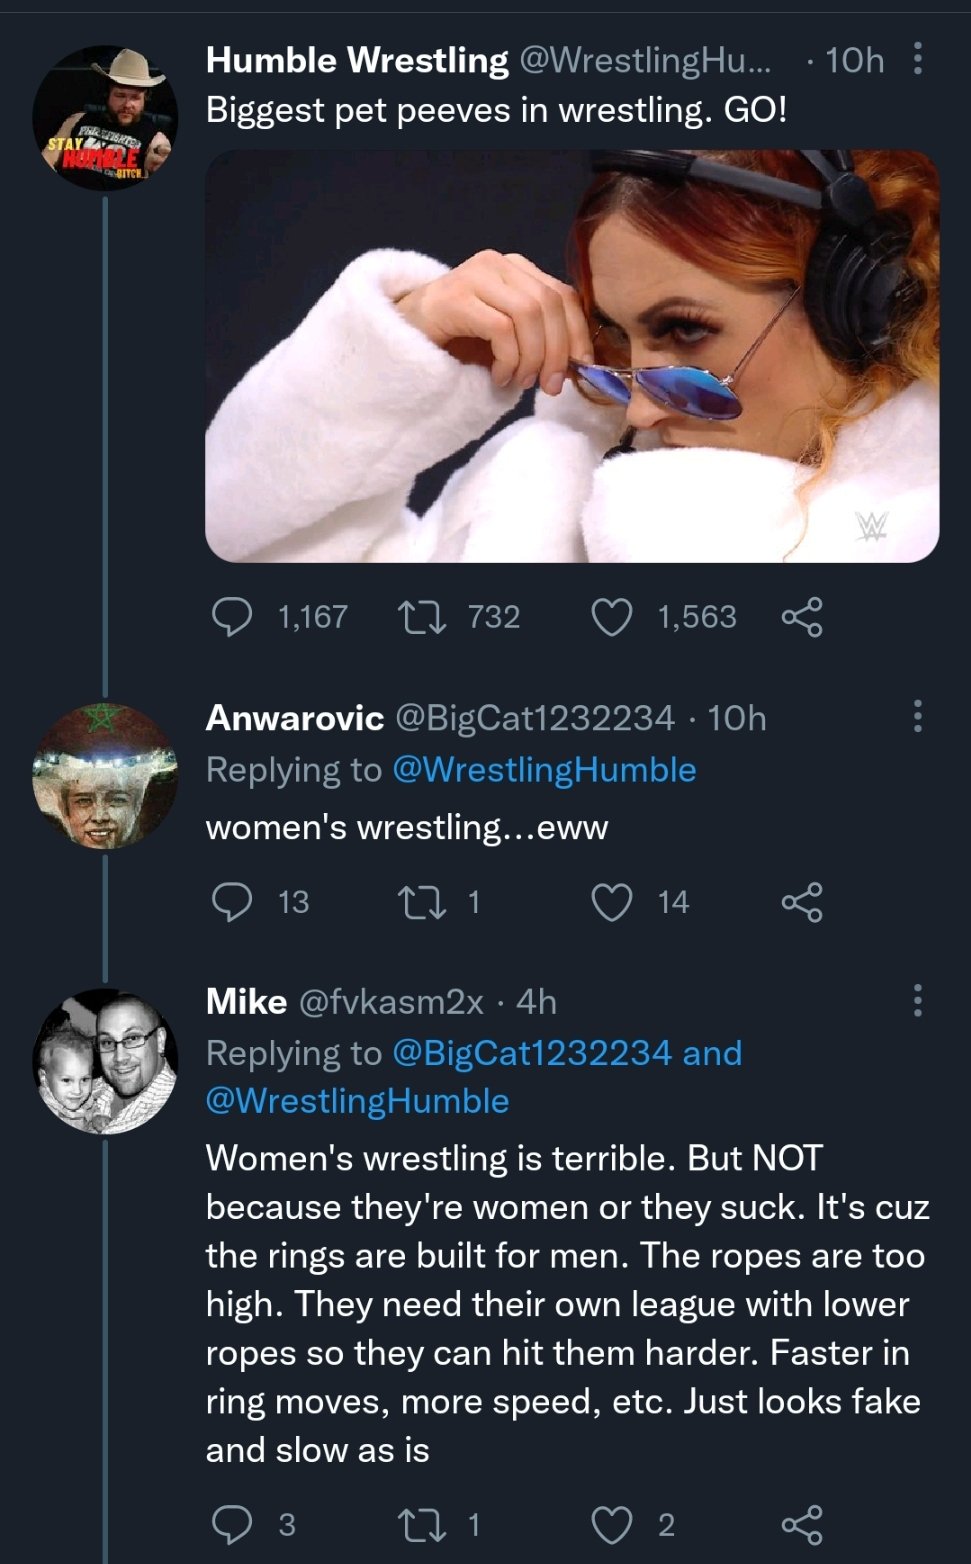
Task: Open the three-dot menu on Anwarovic's reply
Action: 917,717
